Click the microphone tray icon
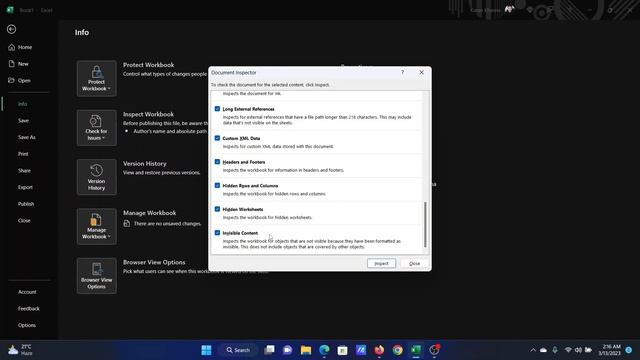 555,350
